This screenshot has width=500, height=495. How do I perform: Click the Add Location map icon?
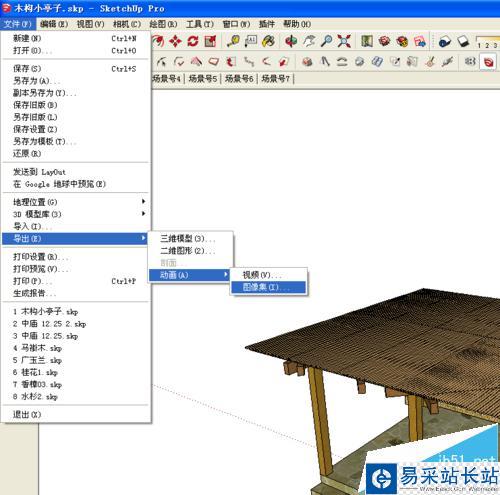click(x=367, y=41)
